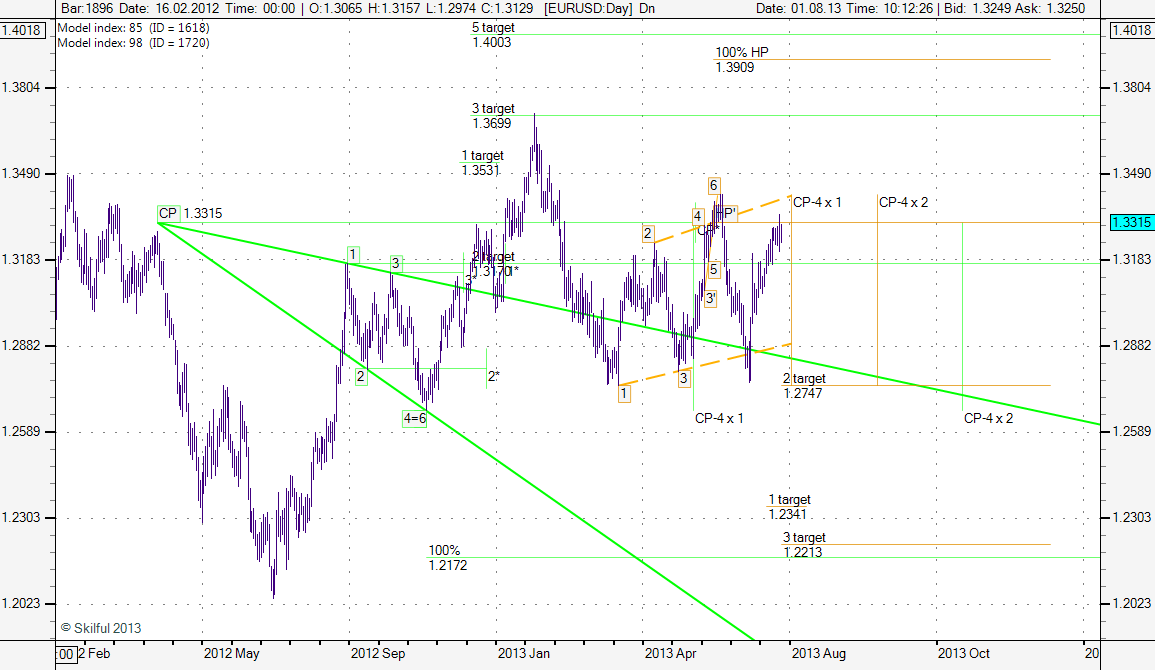Select the 5 target 1.4003 label
The image size is (1155, 670).
tap(493, 35)
